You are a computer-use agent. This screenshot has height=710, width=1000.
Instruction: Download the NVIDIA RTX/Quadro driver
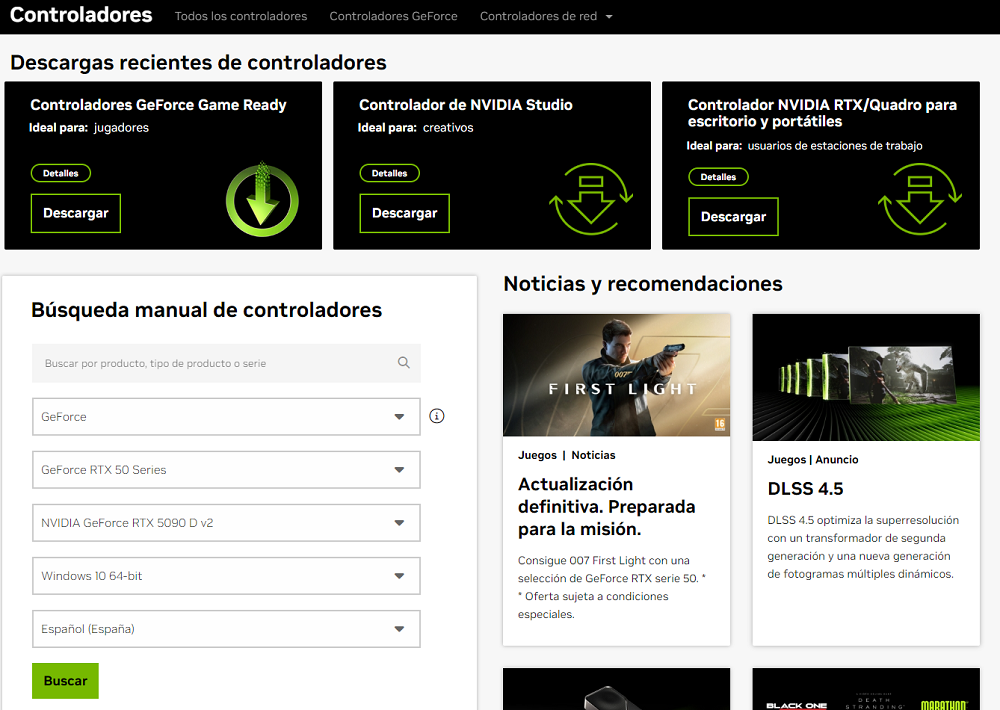coord(733,217)
